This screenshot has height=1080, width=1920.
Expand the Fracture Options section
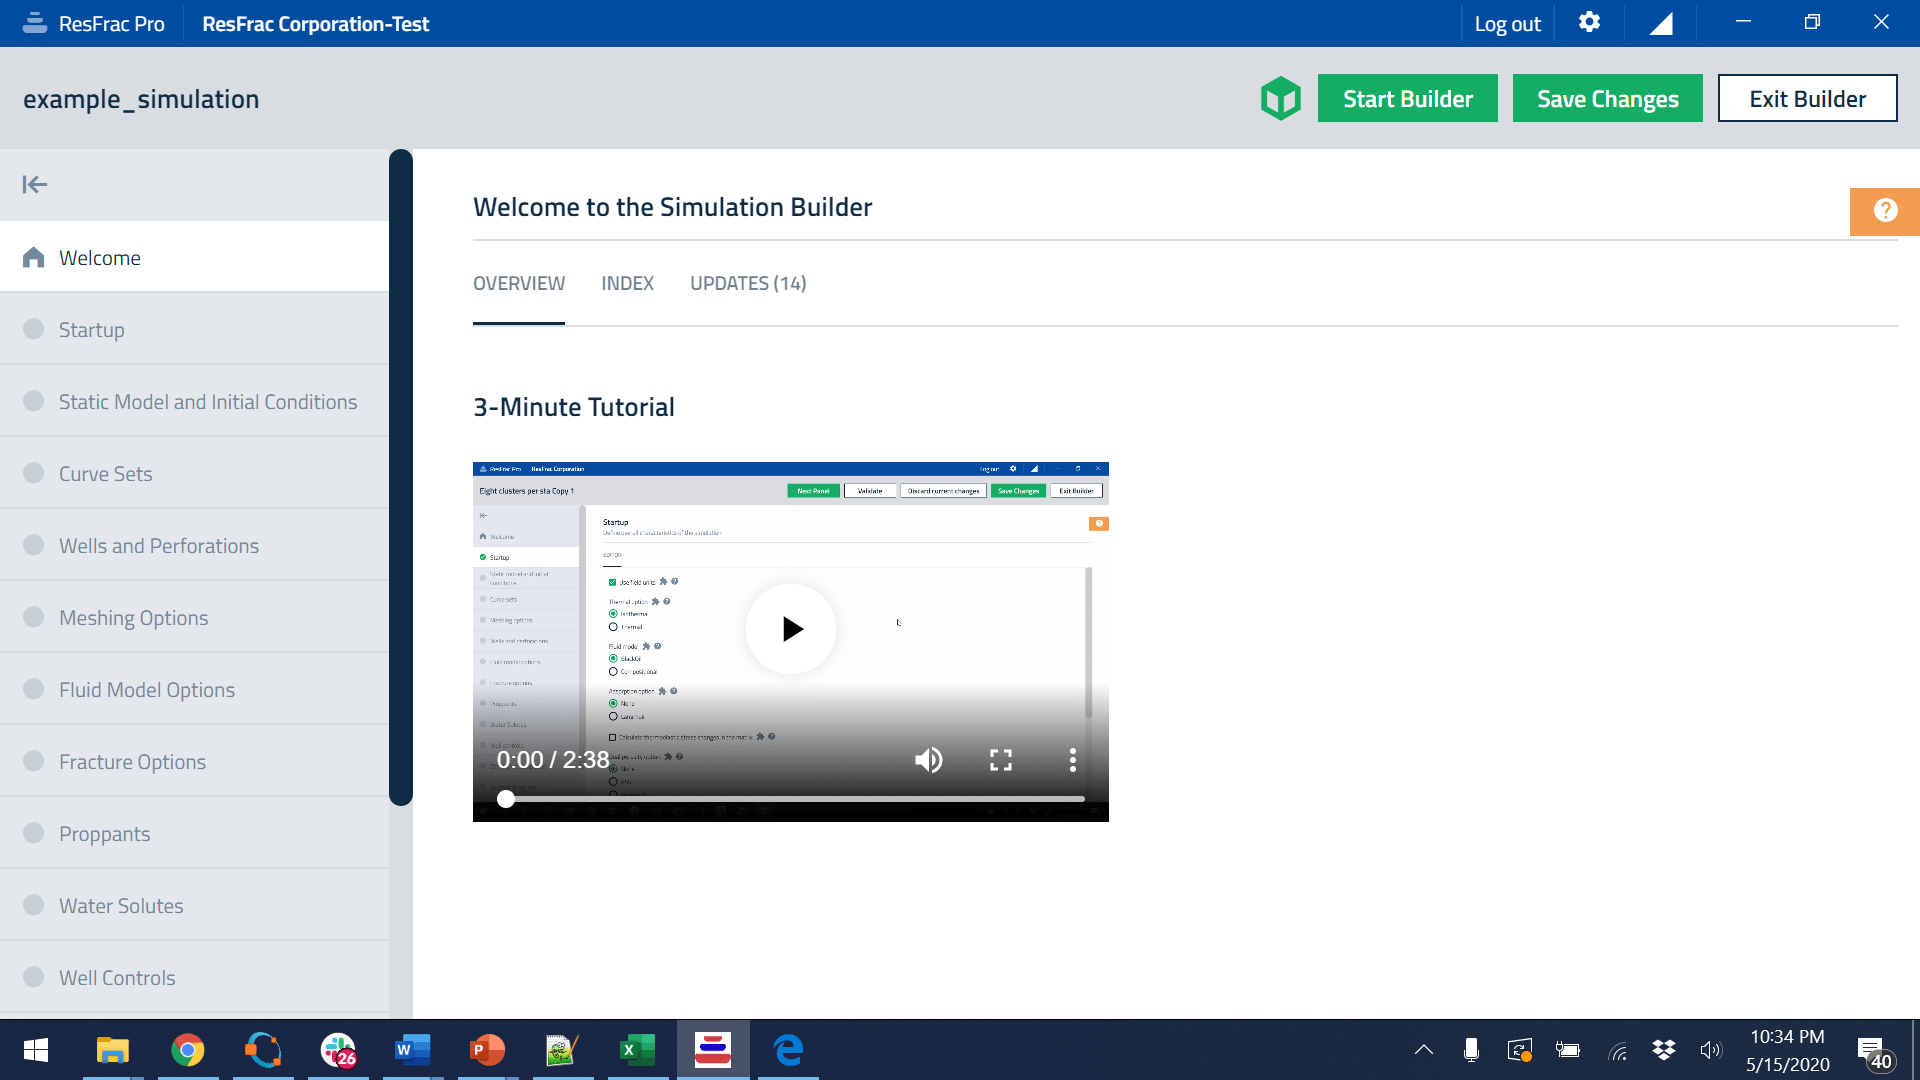tap(133, 761)
